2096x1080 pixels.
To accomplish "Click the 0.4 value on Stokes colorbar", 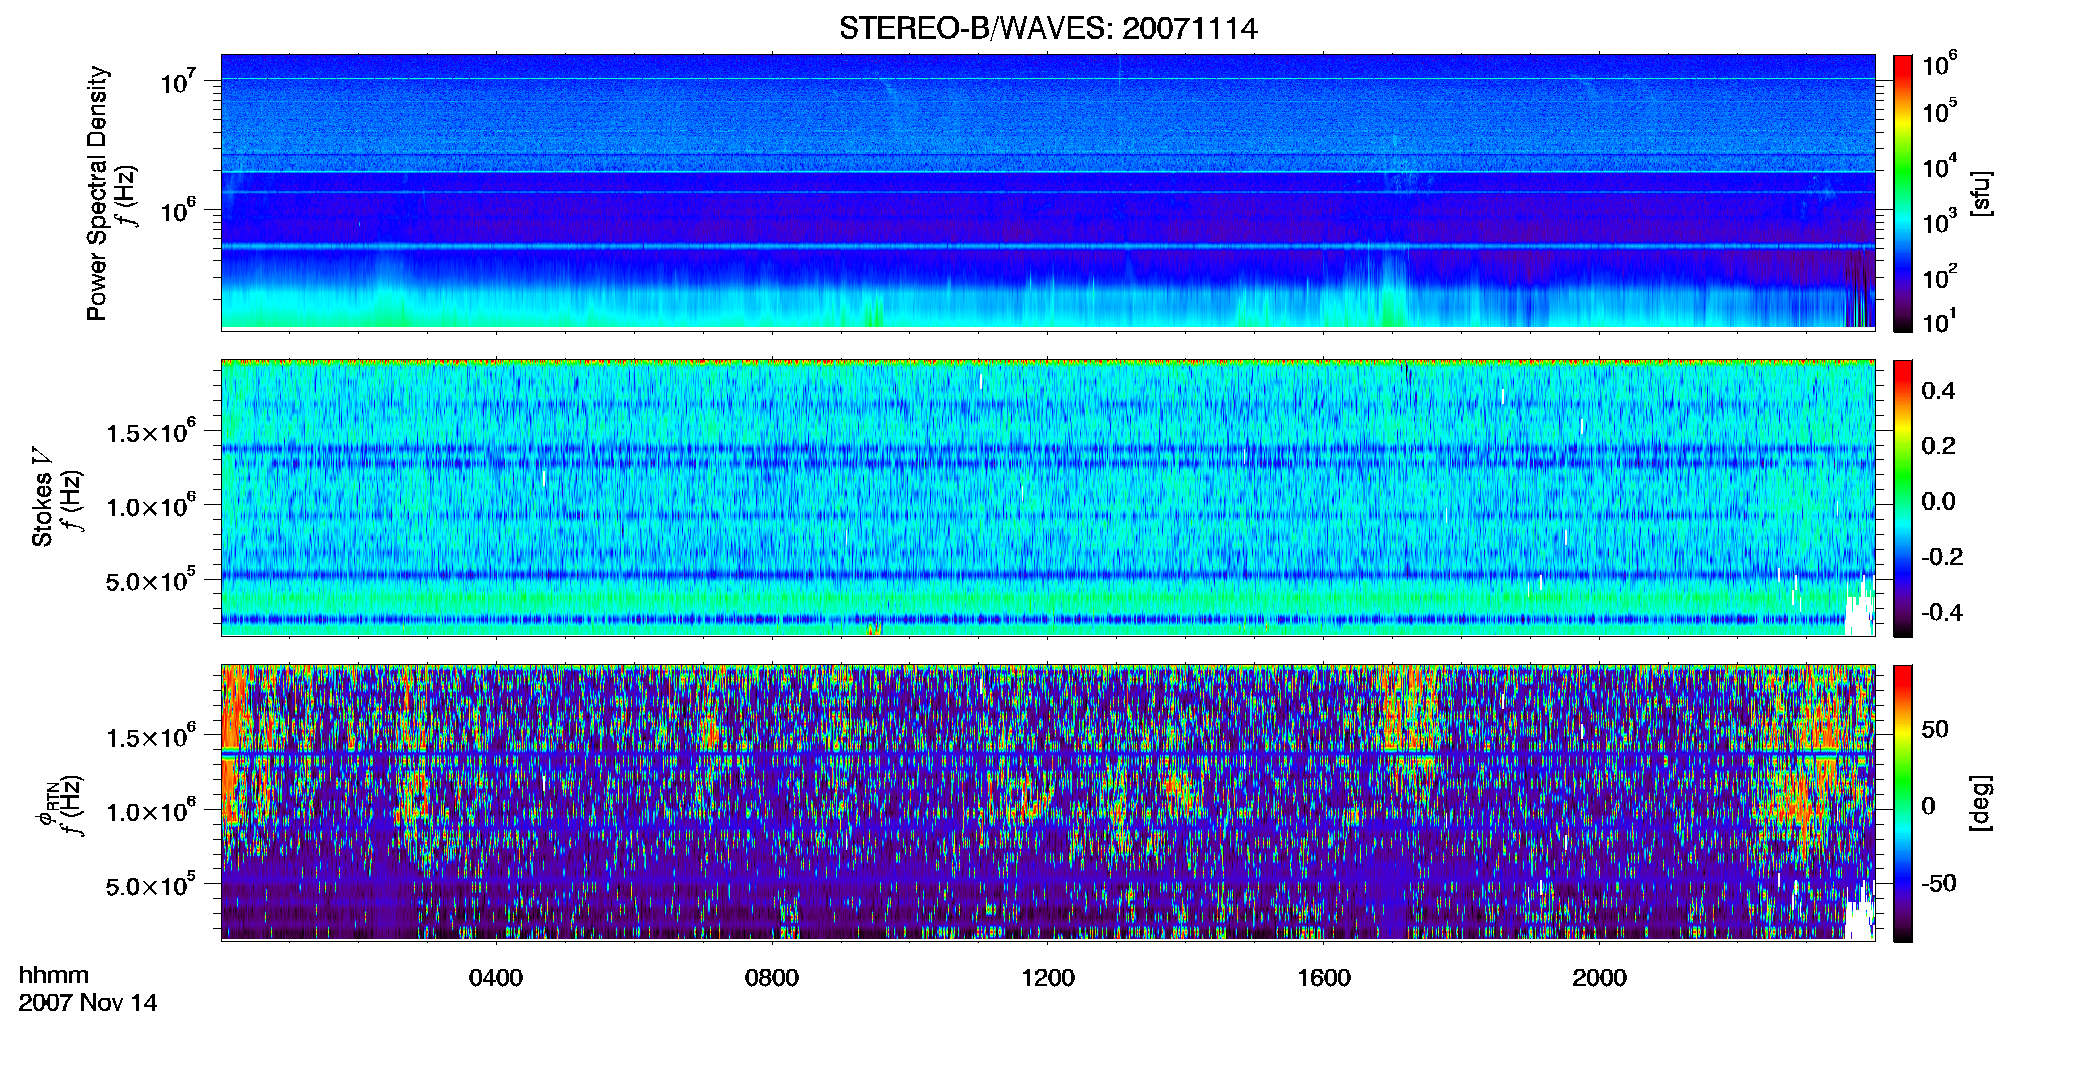I will [x=1938, y=391].
